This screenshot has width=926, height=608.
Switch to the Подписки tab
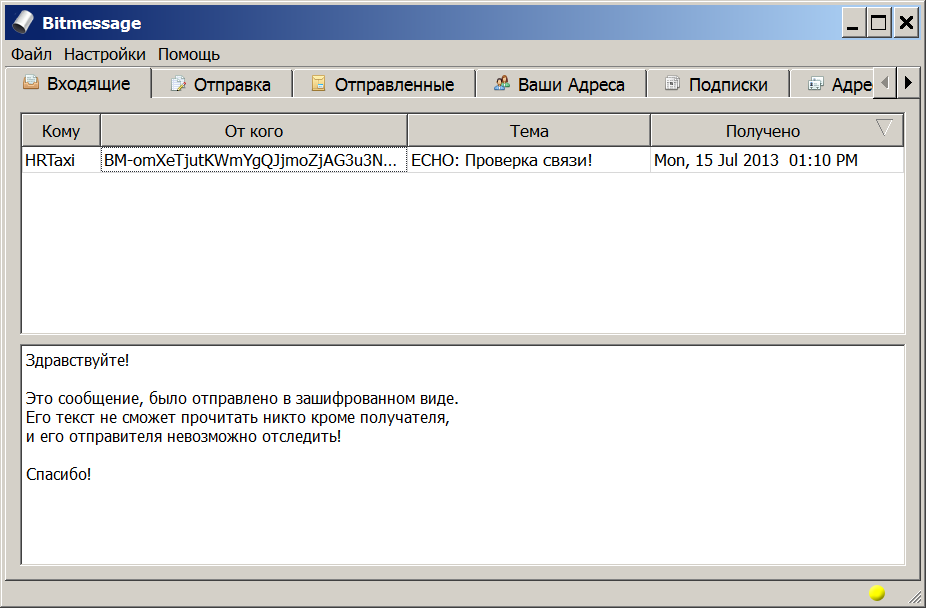[x=718, y=83]
